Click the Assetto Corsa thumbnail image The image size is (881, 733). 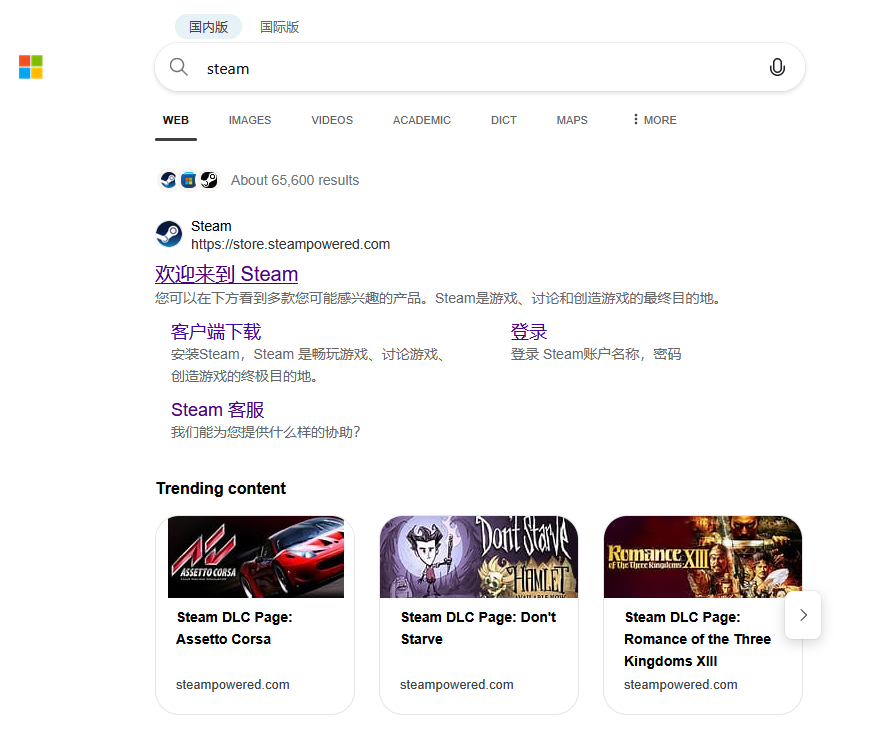coord(255,557)
